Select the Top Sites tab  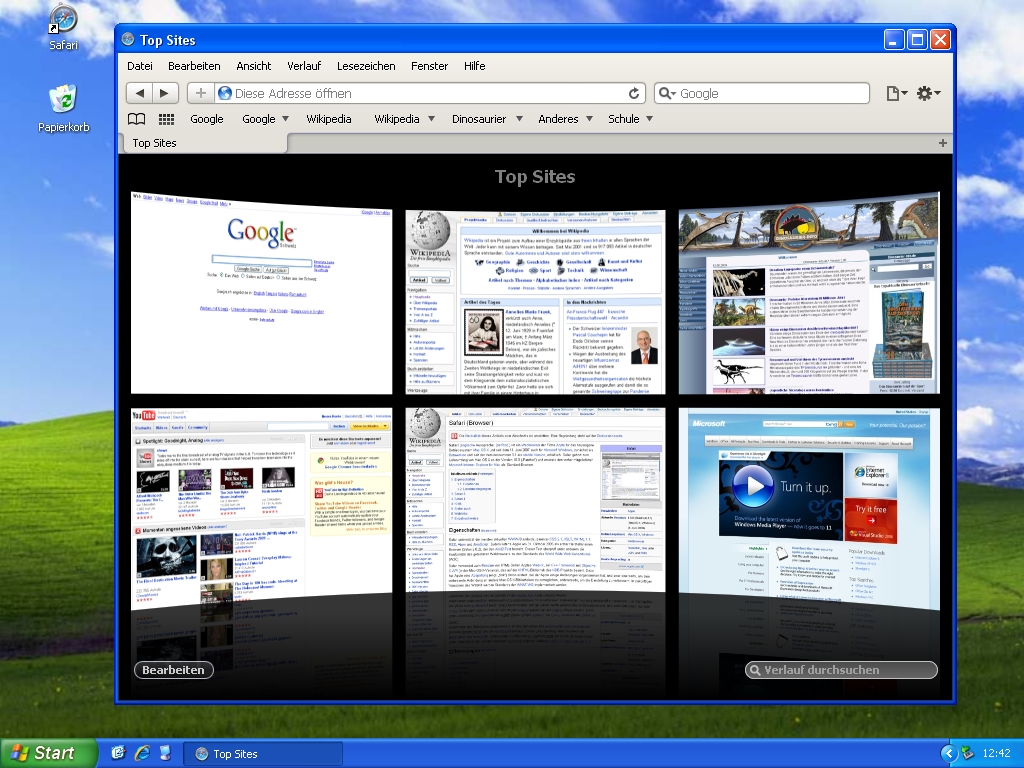[204, 143]
